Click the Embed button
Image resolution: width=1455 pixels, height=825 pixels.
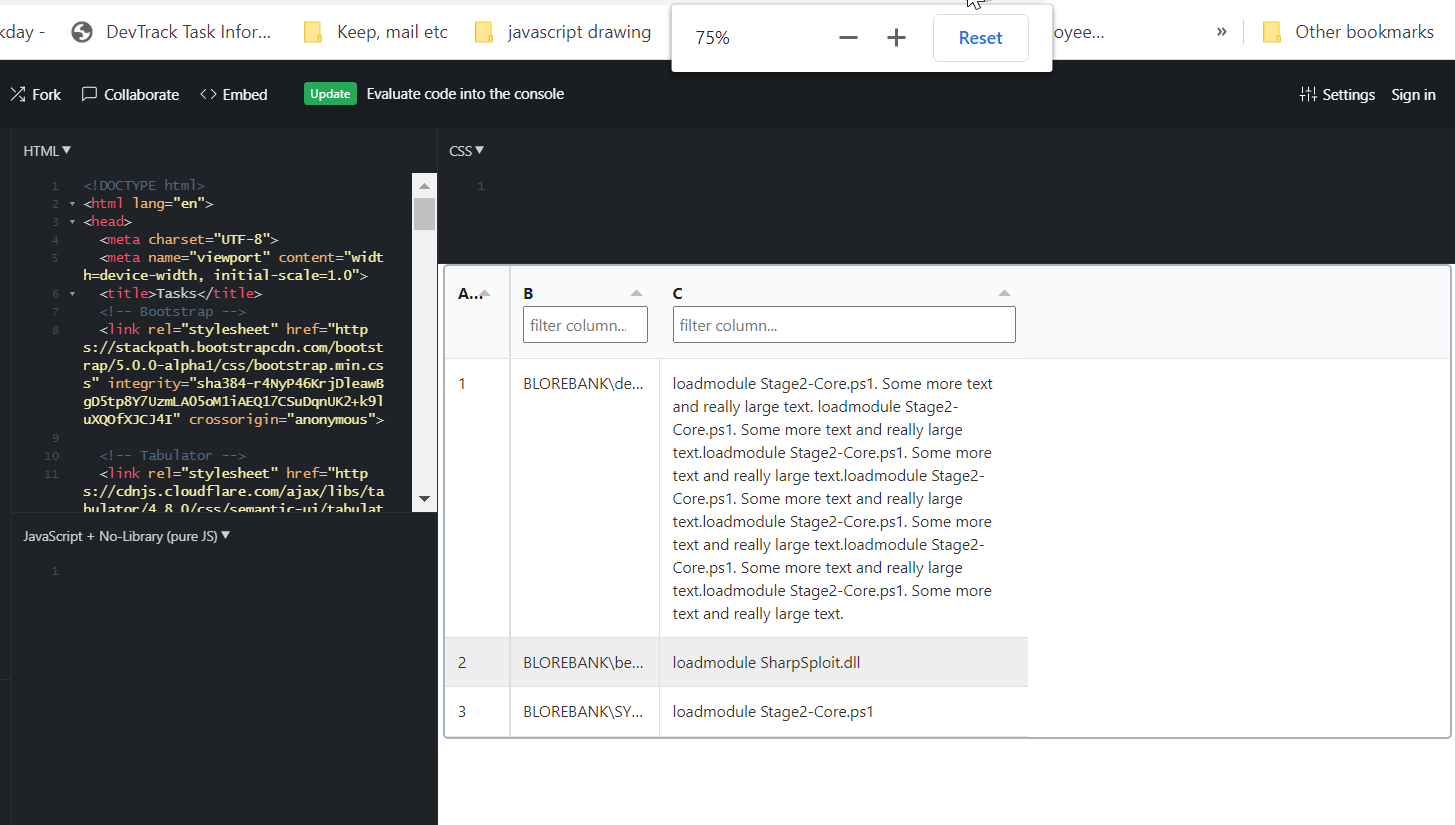click(234, 94)
